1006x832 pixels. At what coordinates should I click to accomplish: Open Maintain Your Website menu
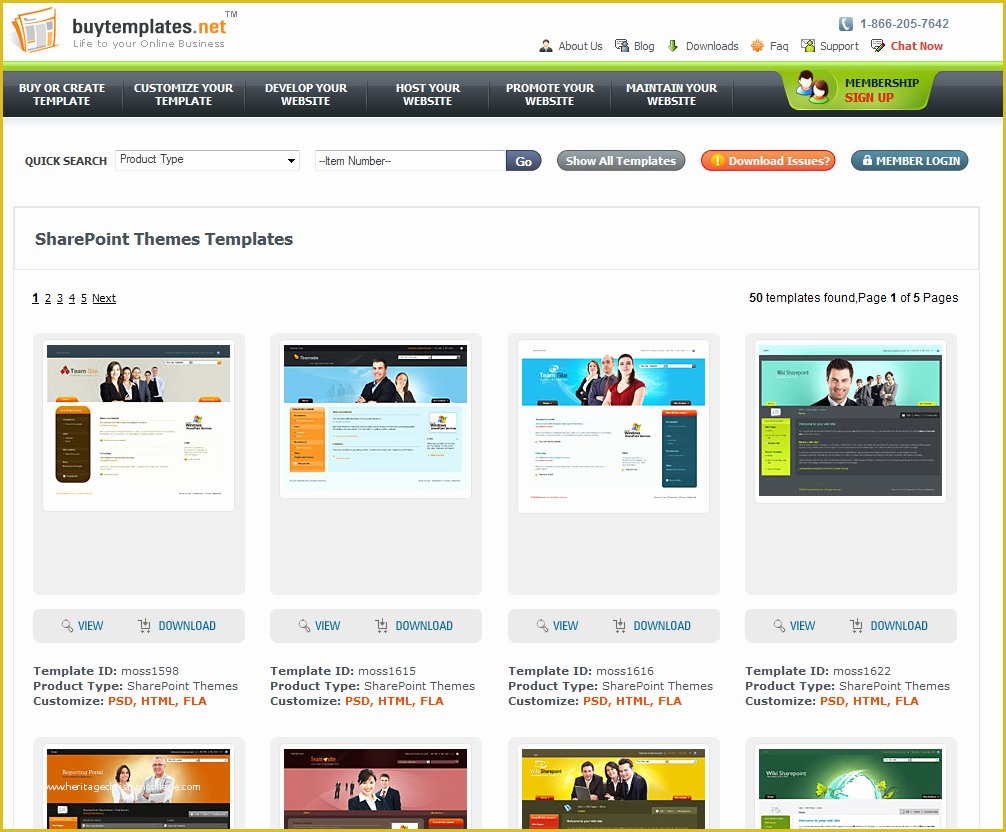click(672, 94)
